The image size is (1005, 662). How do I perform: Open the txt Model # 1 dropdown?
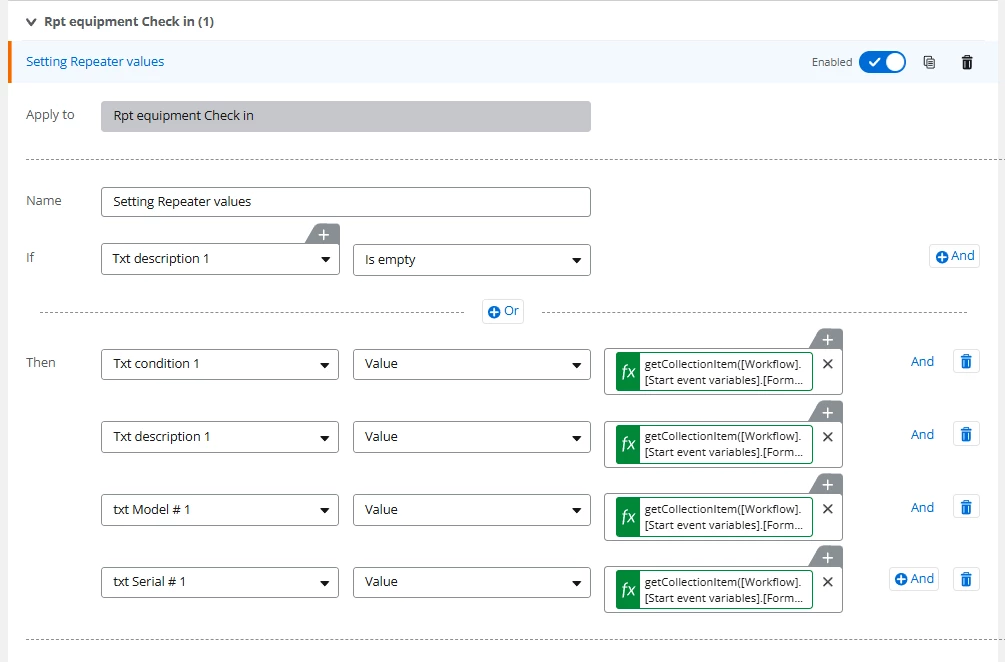coord(220,510)
